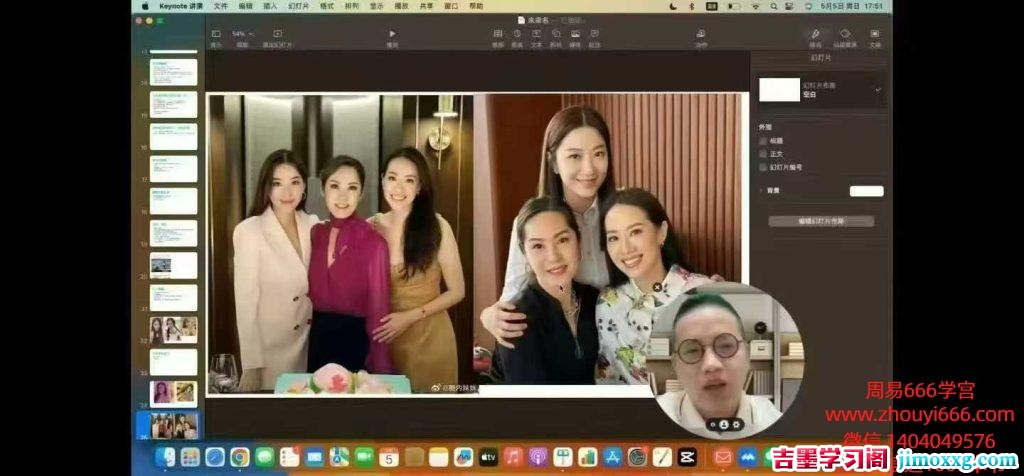Open the 格式 (Format) menu

pos(326,6)
